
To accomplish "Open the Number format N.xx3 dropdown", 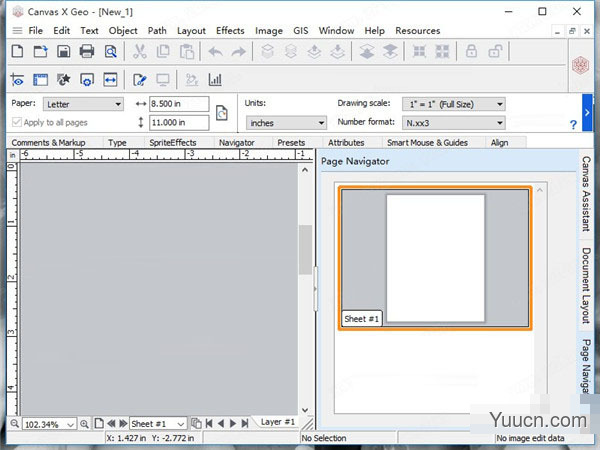I will (x=453, y=123).
